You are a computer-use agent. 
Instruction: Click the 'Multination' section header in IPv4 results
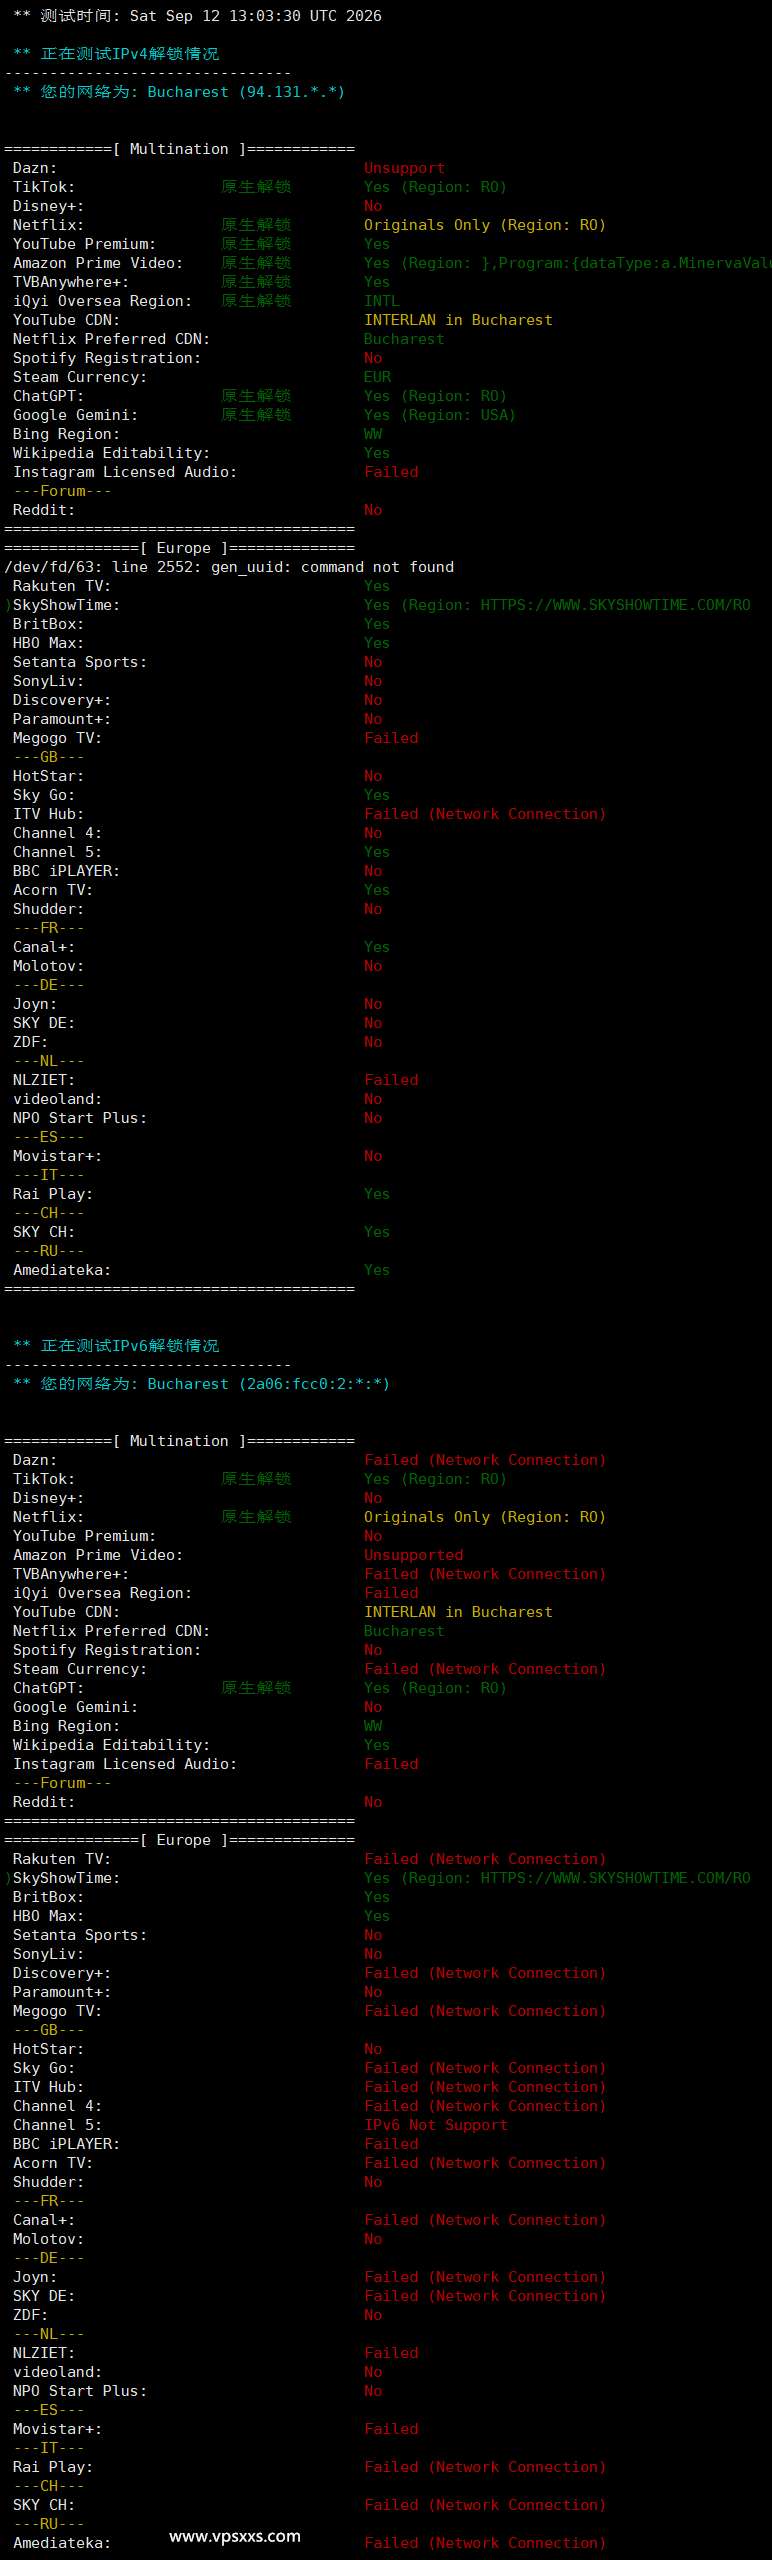pos(179,149)
